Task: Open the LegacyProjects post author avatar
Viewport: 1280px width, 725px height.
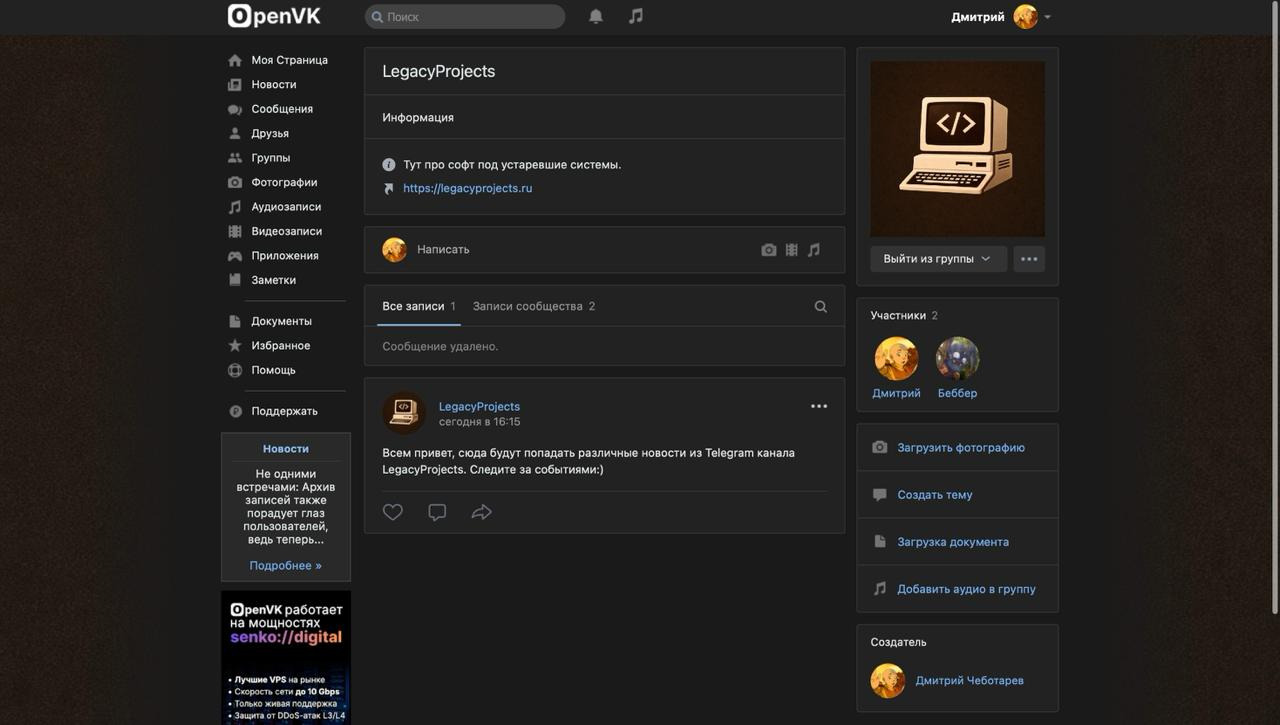Action: 404,413
